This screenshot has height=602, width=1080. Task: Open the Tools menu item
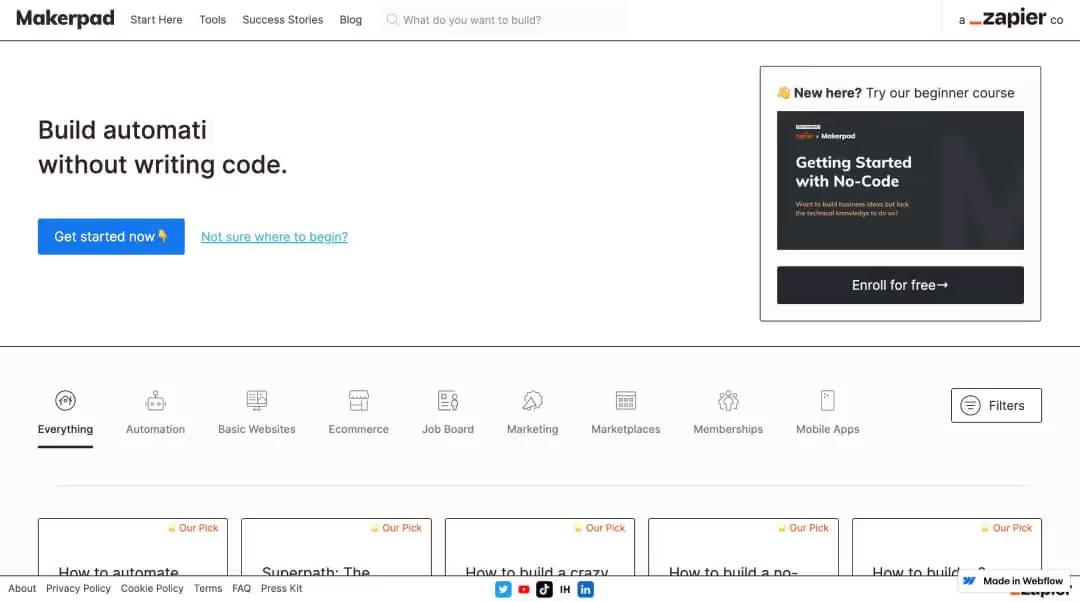pyautogui.click(x=213, y=20)
